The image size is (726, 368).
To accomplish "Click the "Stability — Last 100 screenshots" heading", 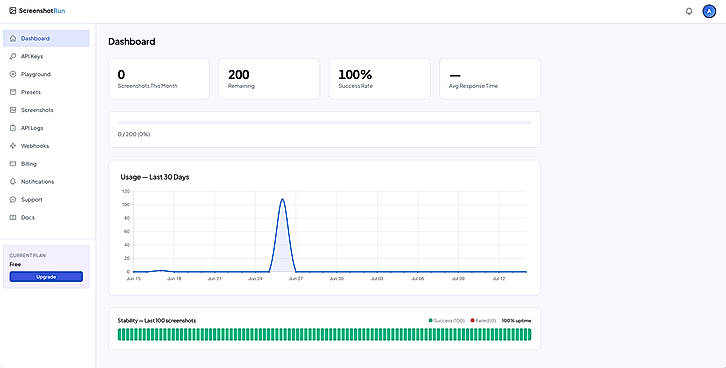I will [157, 320].
